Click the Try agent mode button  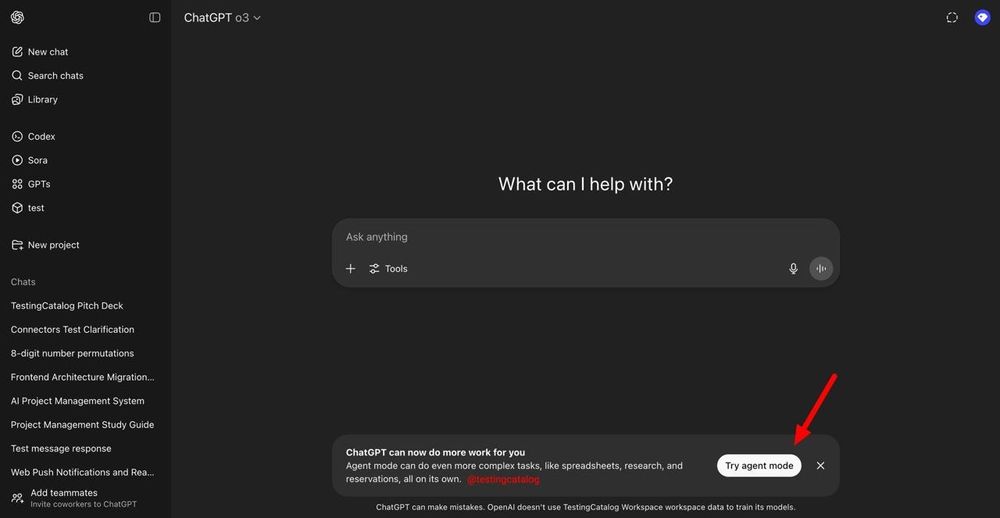coord(759,466)
